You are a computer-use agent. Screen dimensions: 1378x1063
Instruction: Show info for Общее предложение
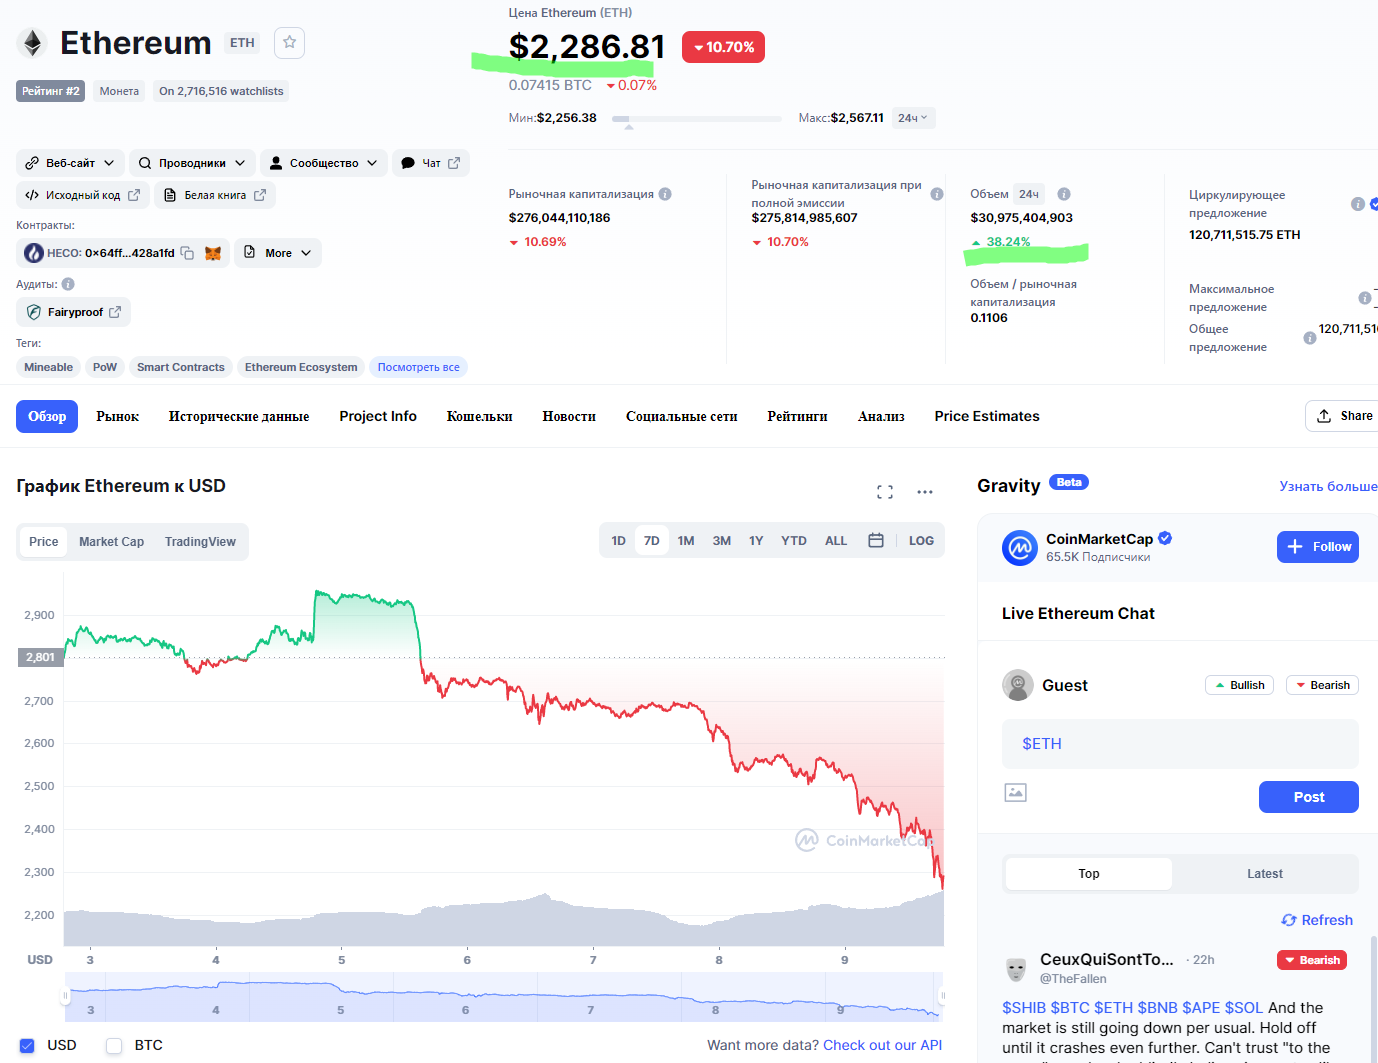coord(1310,338)
